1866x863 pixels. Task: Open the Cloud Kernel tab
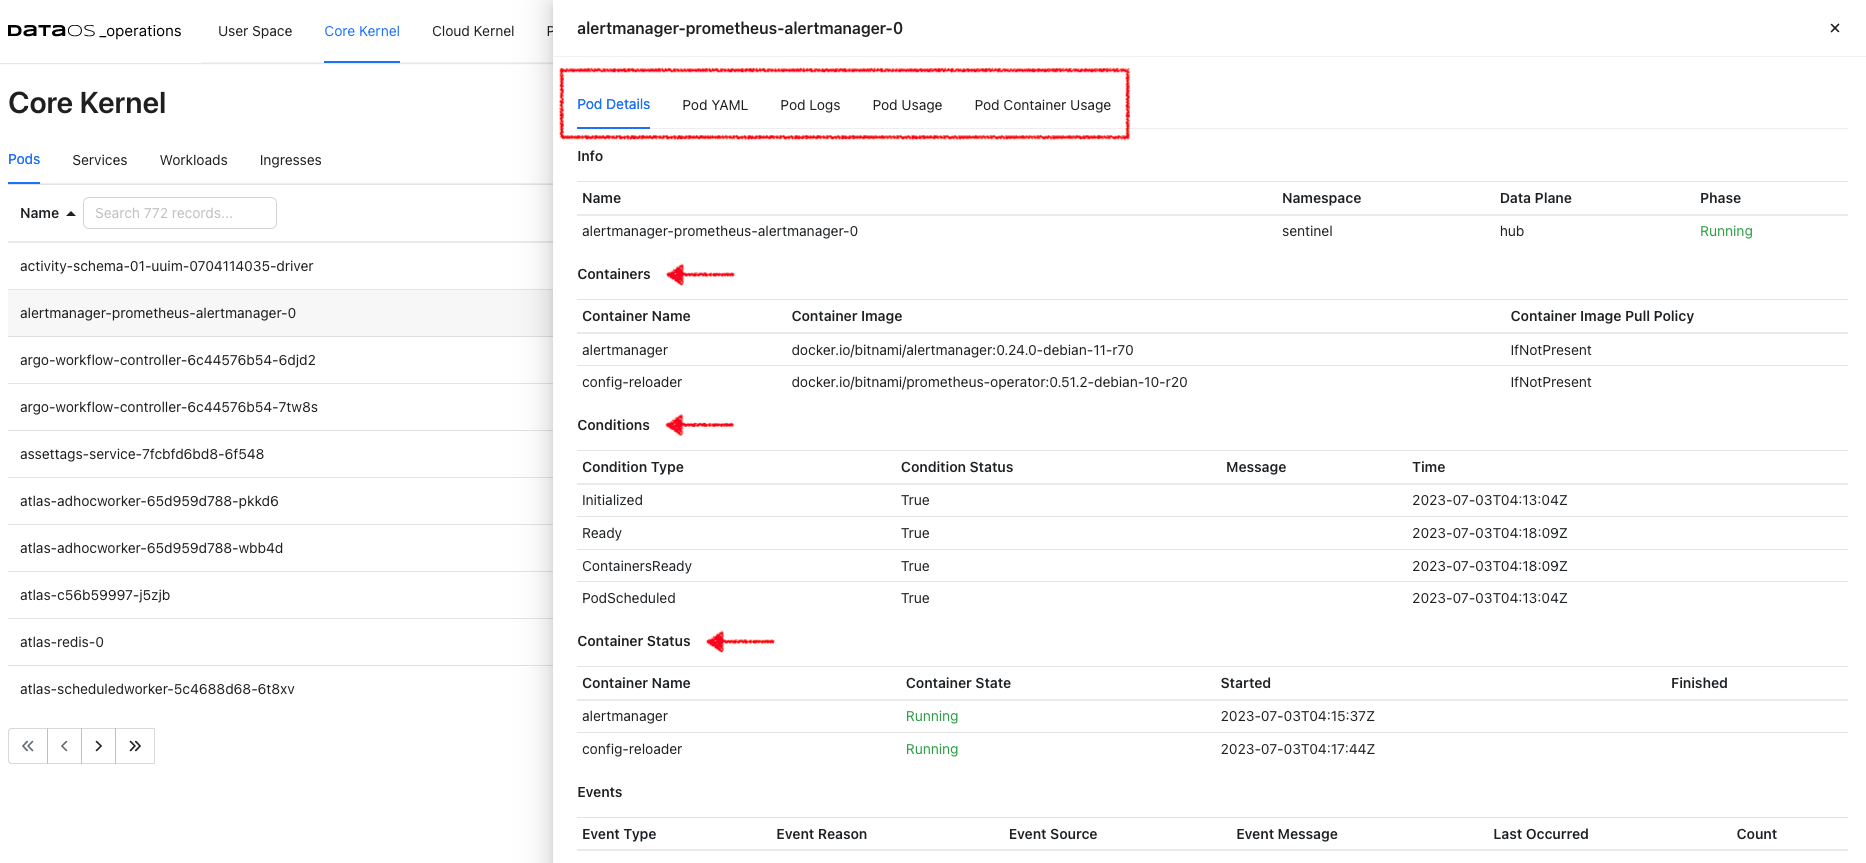click(x=473, y=31)
